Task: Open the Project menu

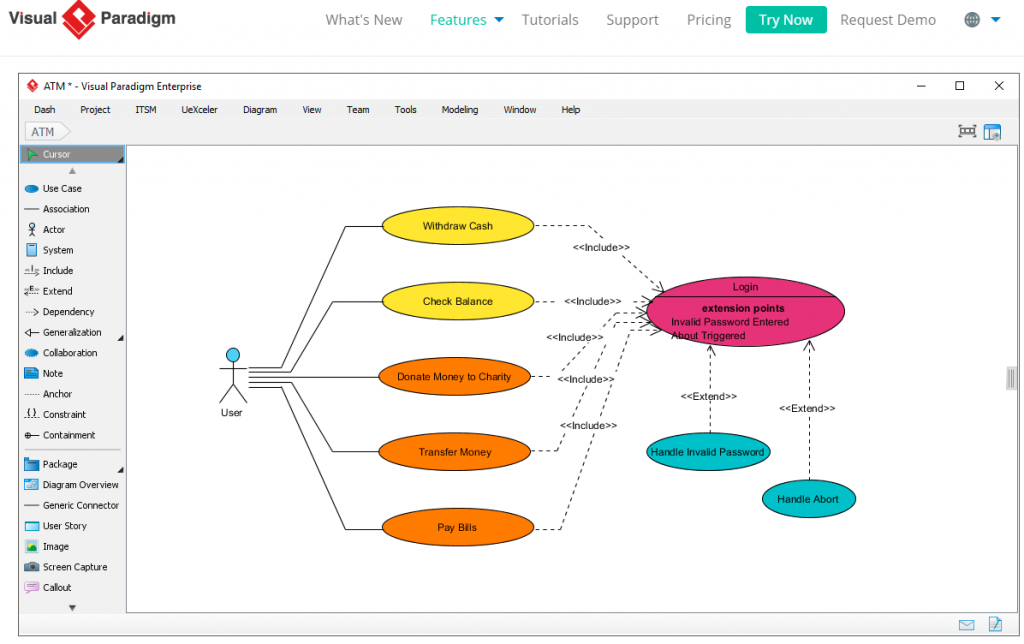Action: click(95, 110)
